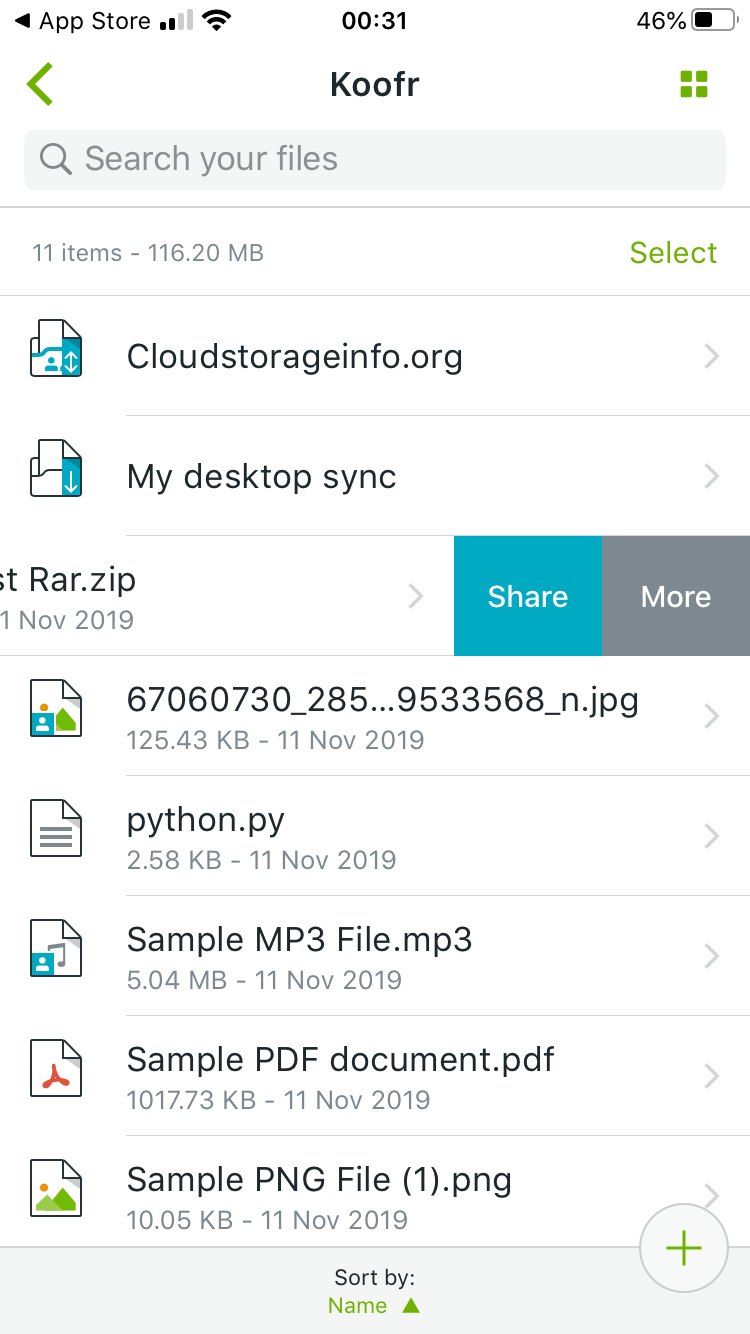Tap the python.py text file icon

pos(56,828)
